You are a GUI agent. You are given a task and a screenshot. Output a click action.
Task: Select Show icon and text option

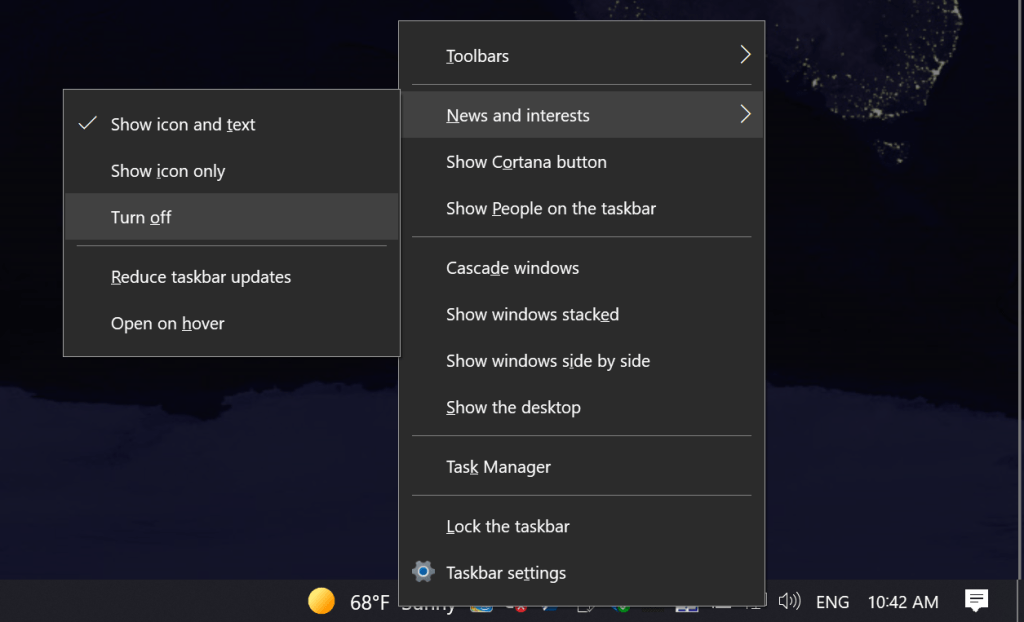[183, 125]
